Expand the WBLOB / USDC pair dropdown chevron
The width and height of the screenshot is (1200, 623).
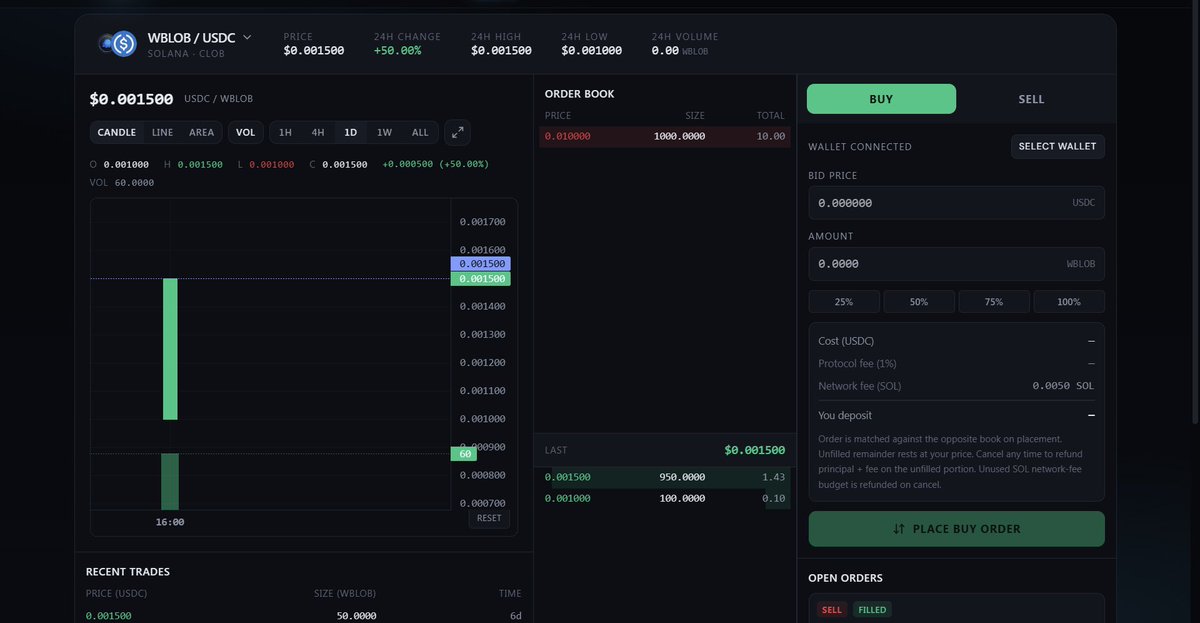pos(247,37)
